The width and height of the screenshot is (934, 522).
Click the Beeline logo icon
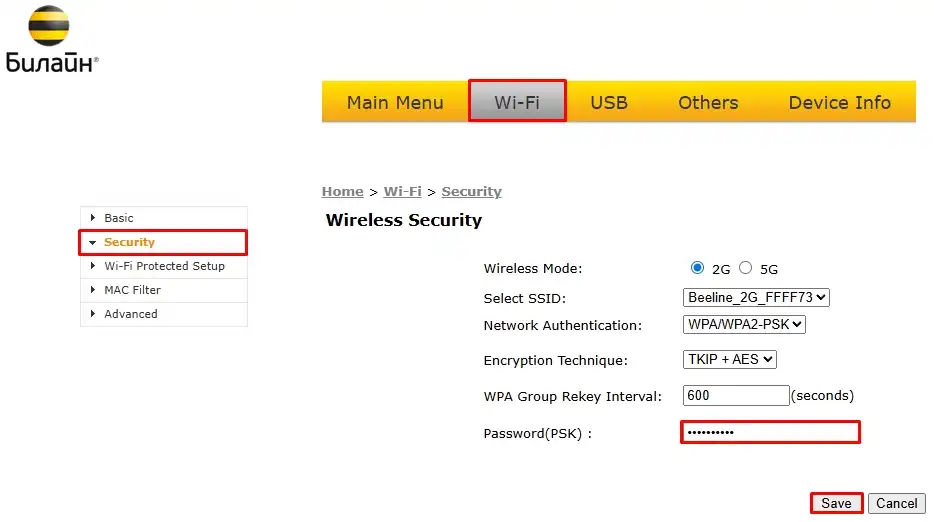[x=48, y=27]
